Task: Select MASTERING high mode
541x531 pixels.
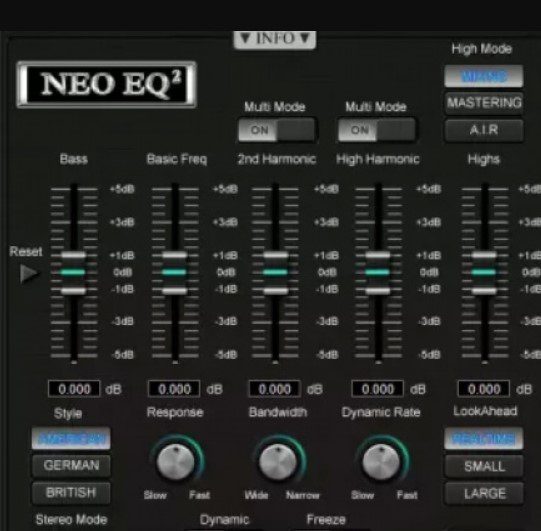Action: 484,103
